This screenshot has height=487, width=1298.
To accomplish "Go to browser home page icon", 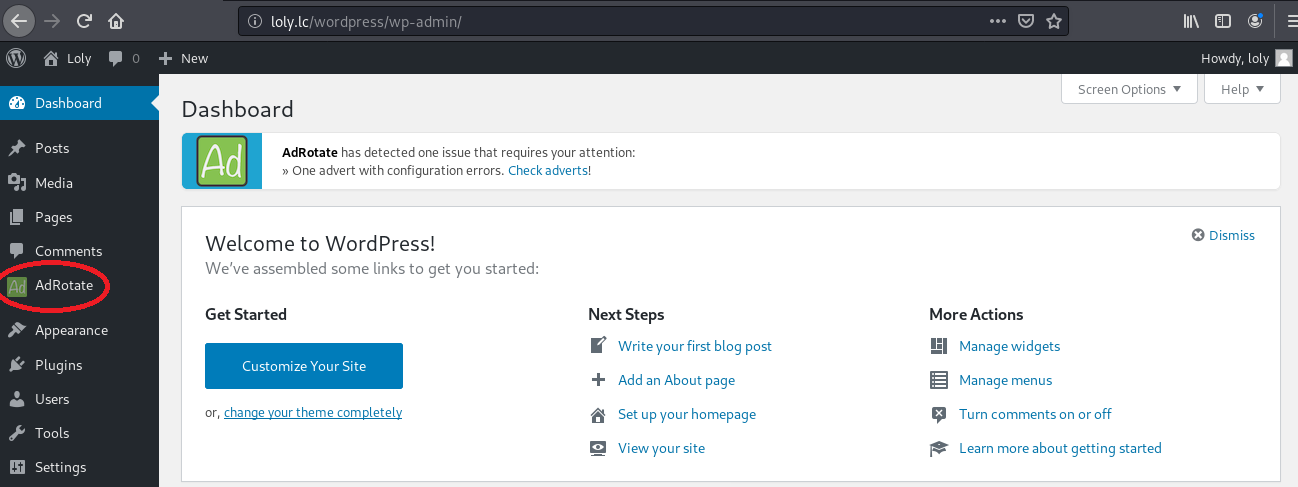I will click(x=116, y=20).
